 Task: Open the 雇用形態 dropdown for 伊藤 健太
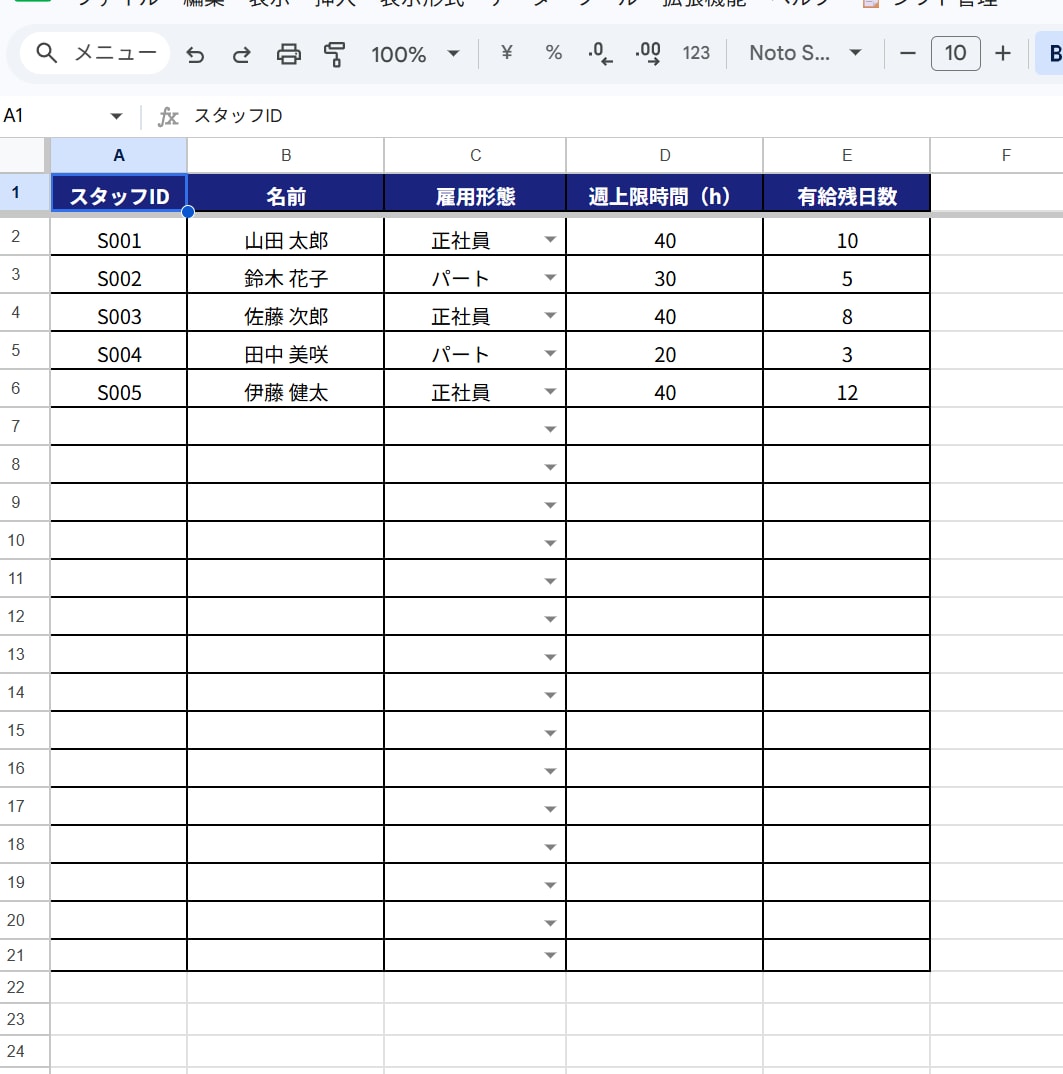click(x=549, y=392)
